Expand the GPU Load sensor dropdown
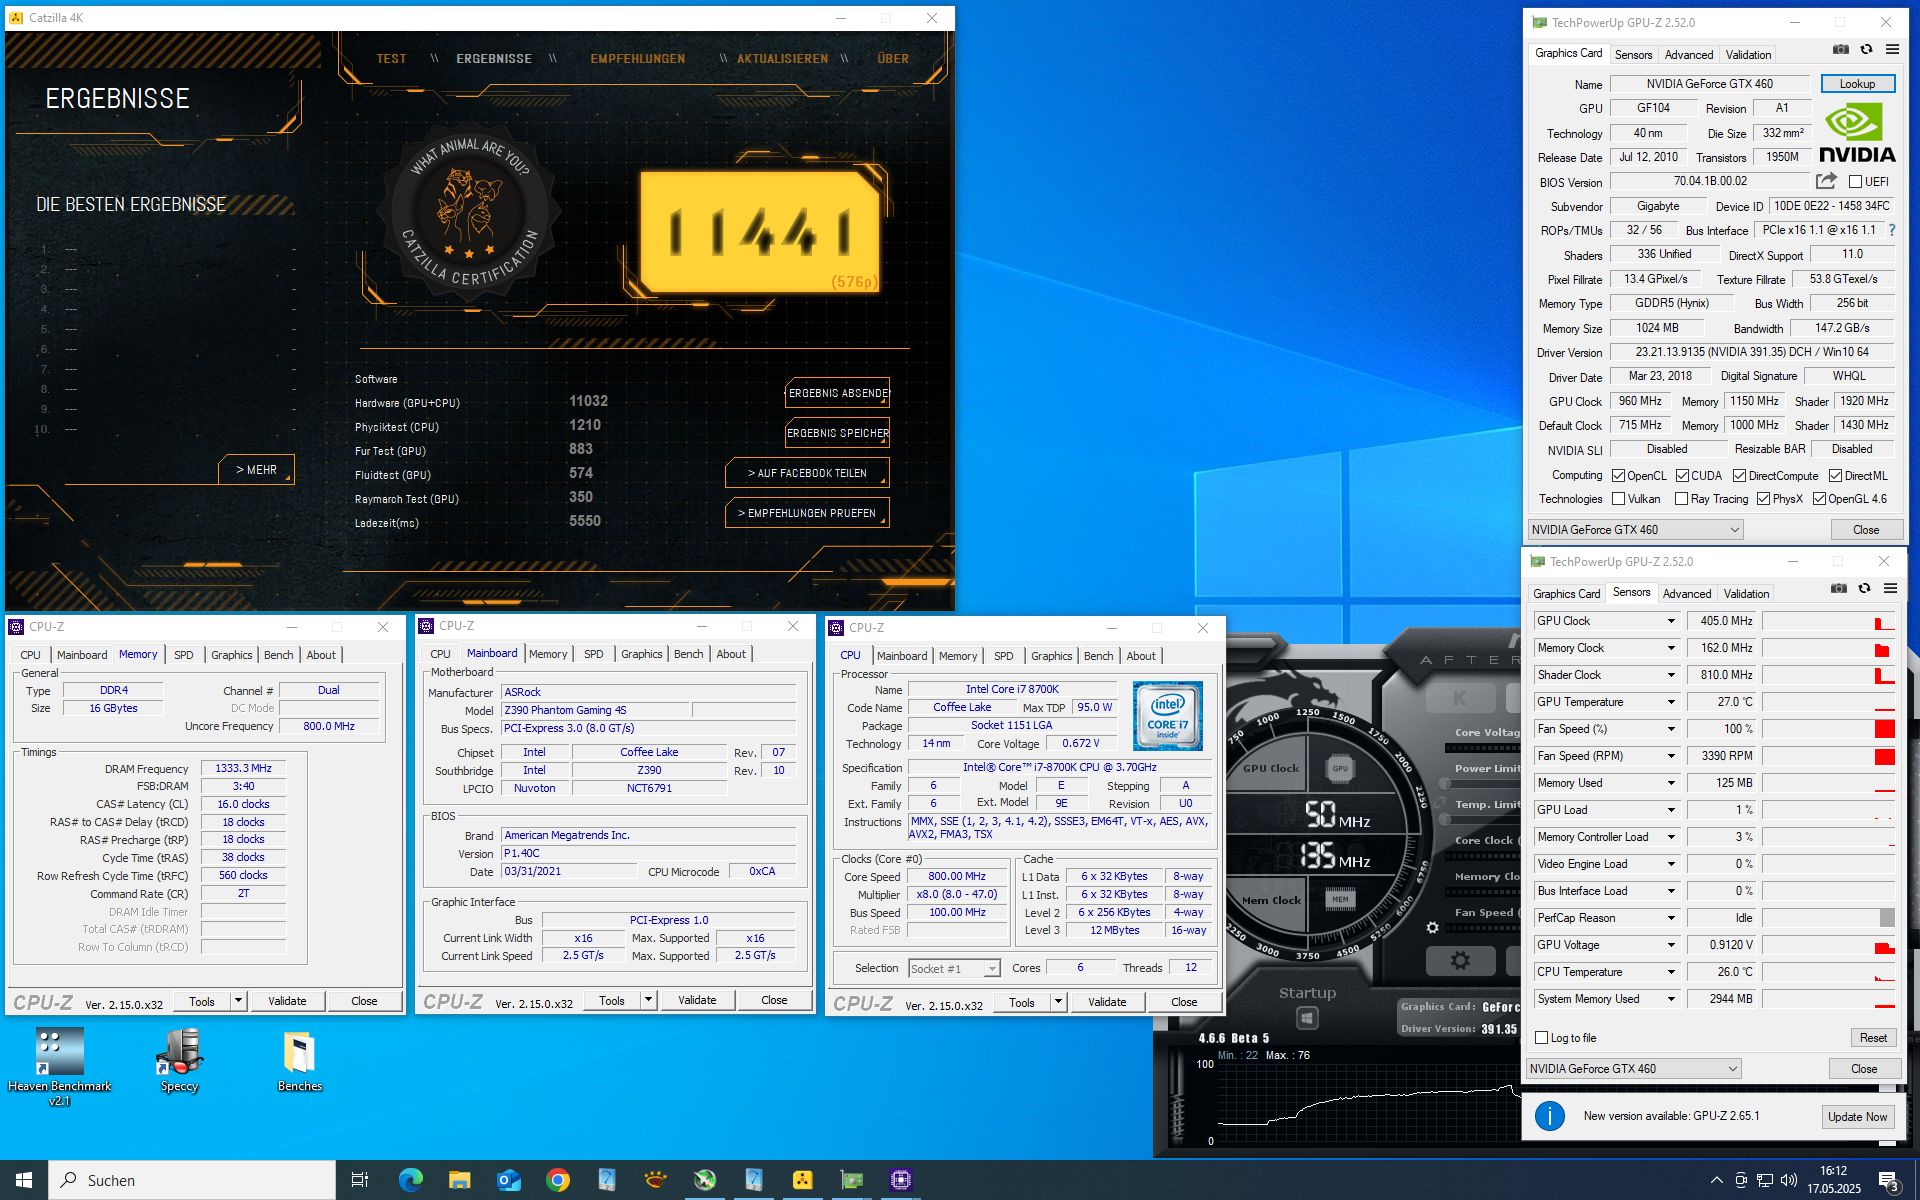The height and width of the screenshot is (1200, 1920). 1670,810
